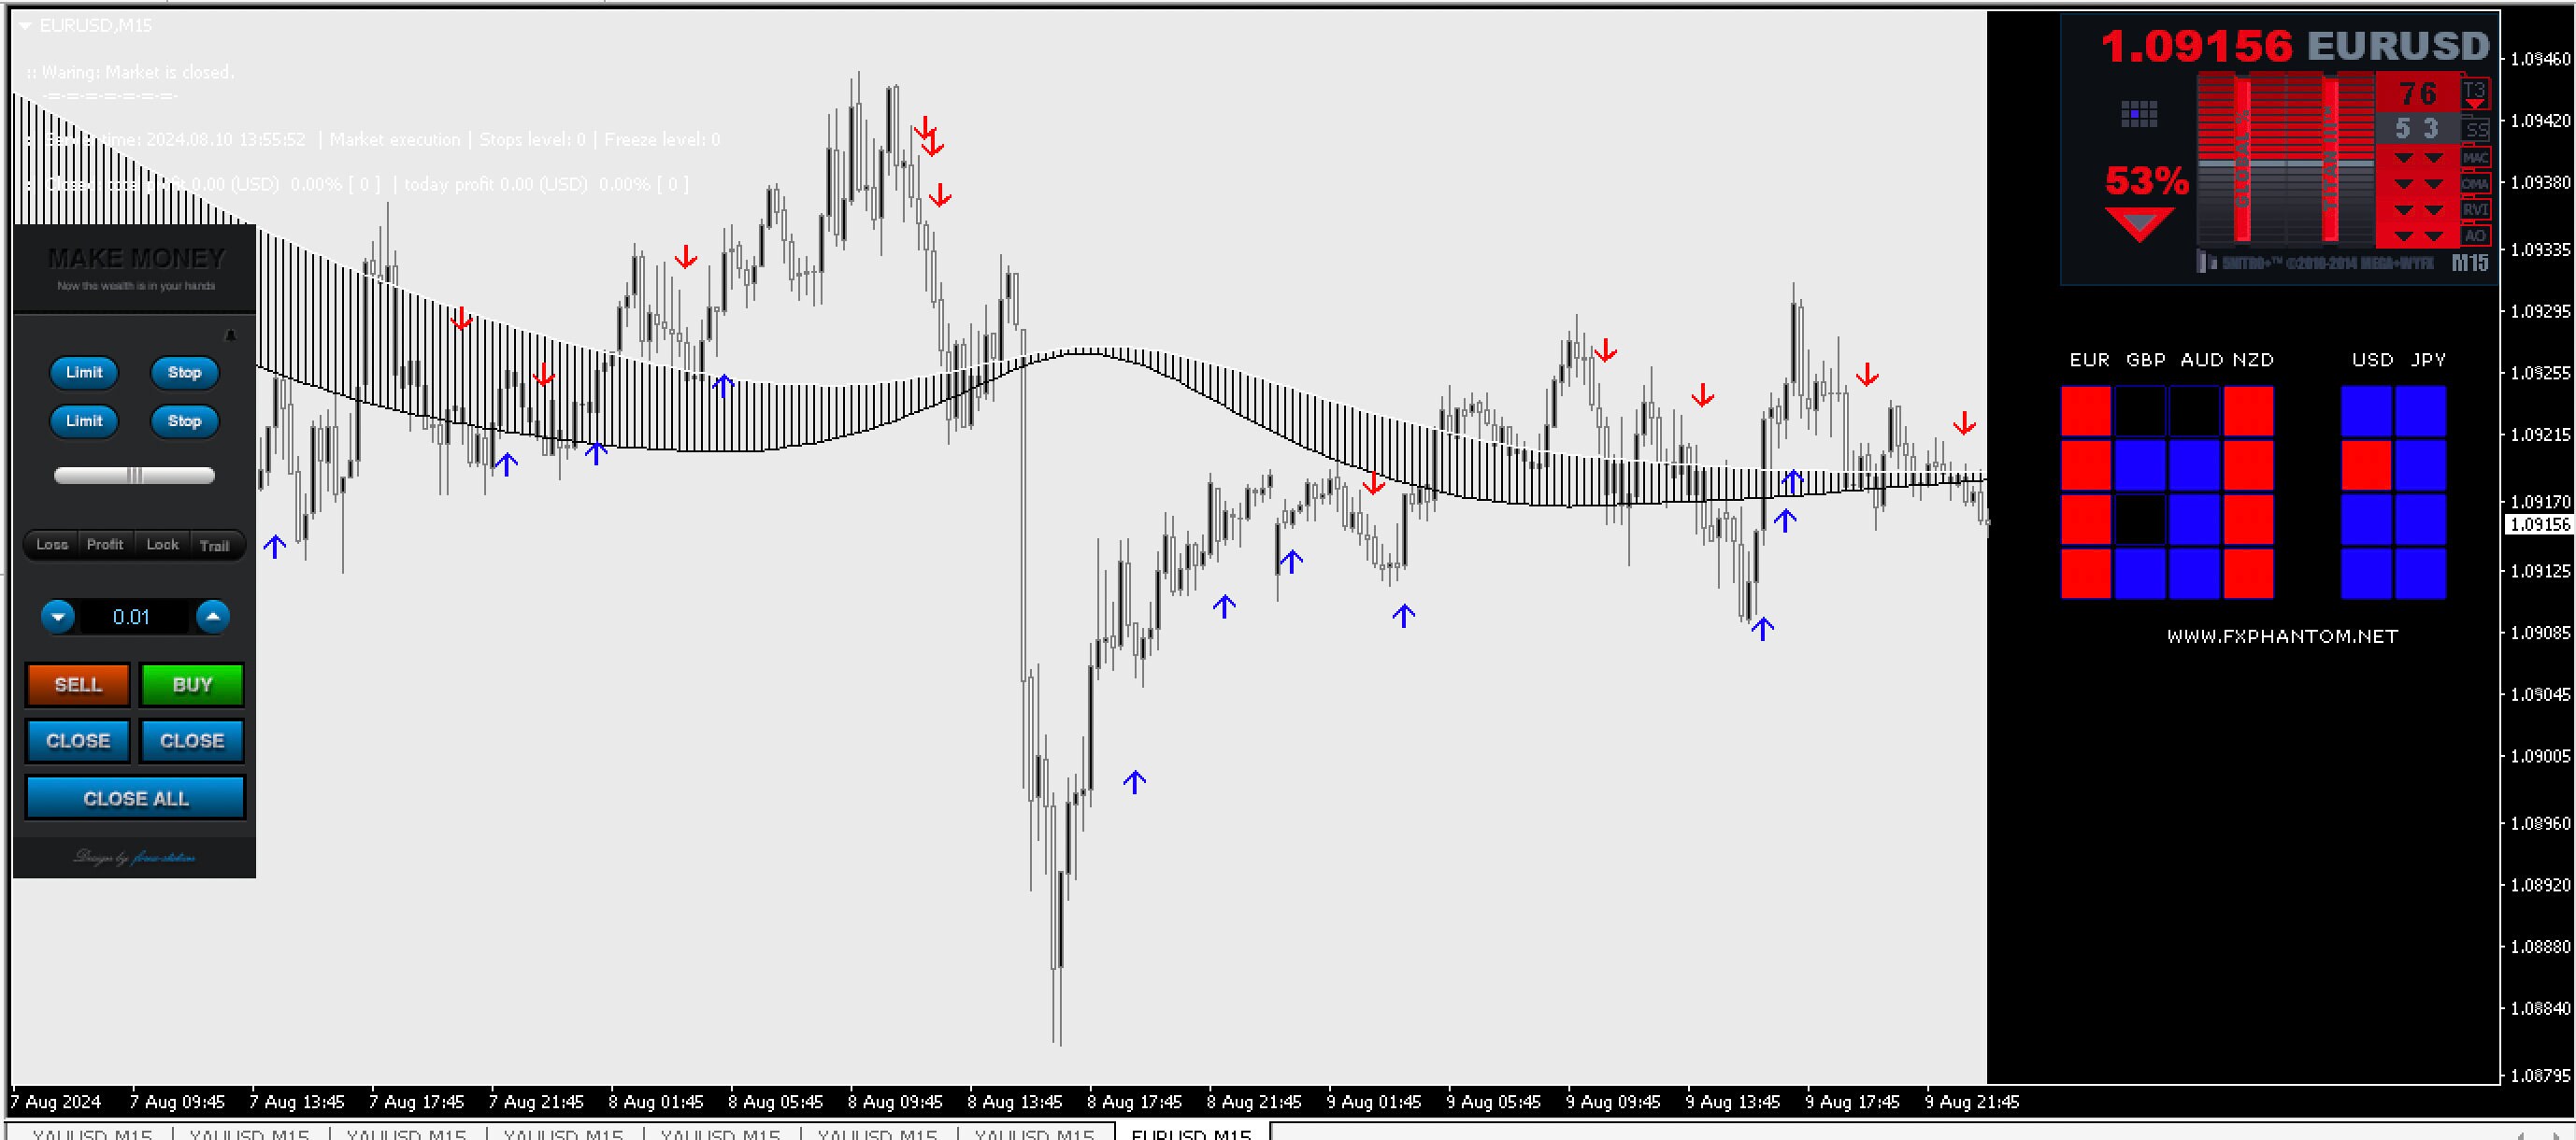Select the RVI indicator on the dashboard

(2474, 210)
